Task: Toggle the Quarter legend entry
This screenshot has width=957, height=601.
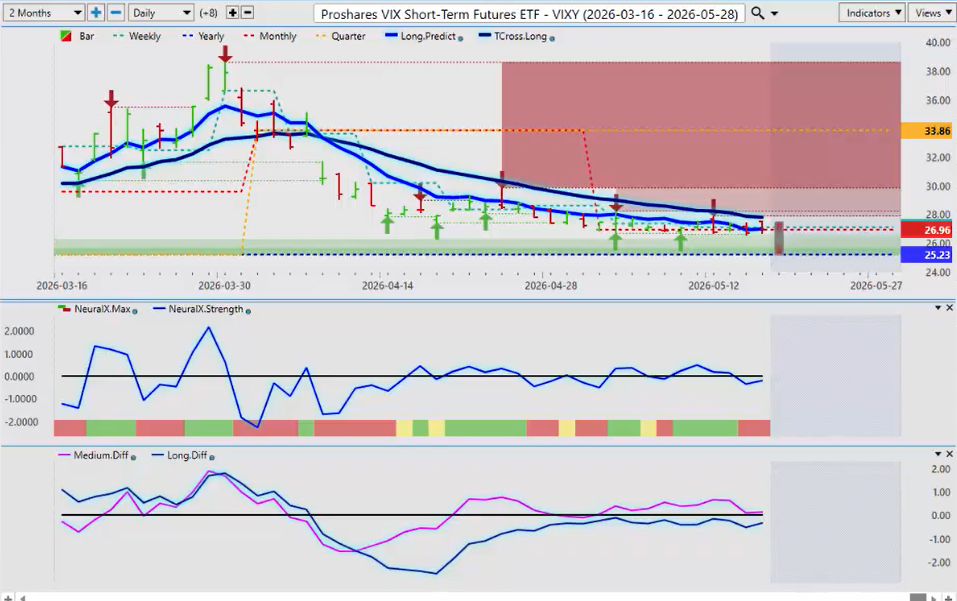Action: (341, 37)
